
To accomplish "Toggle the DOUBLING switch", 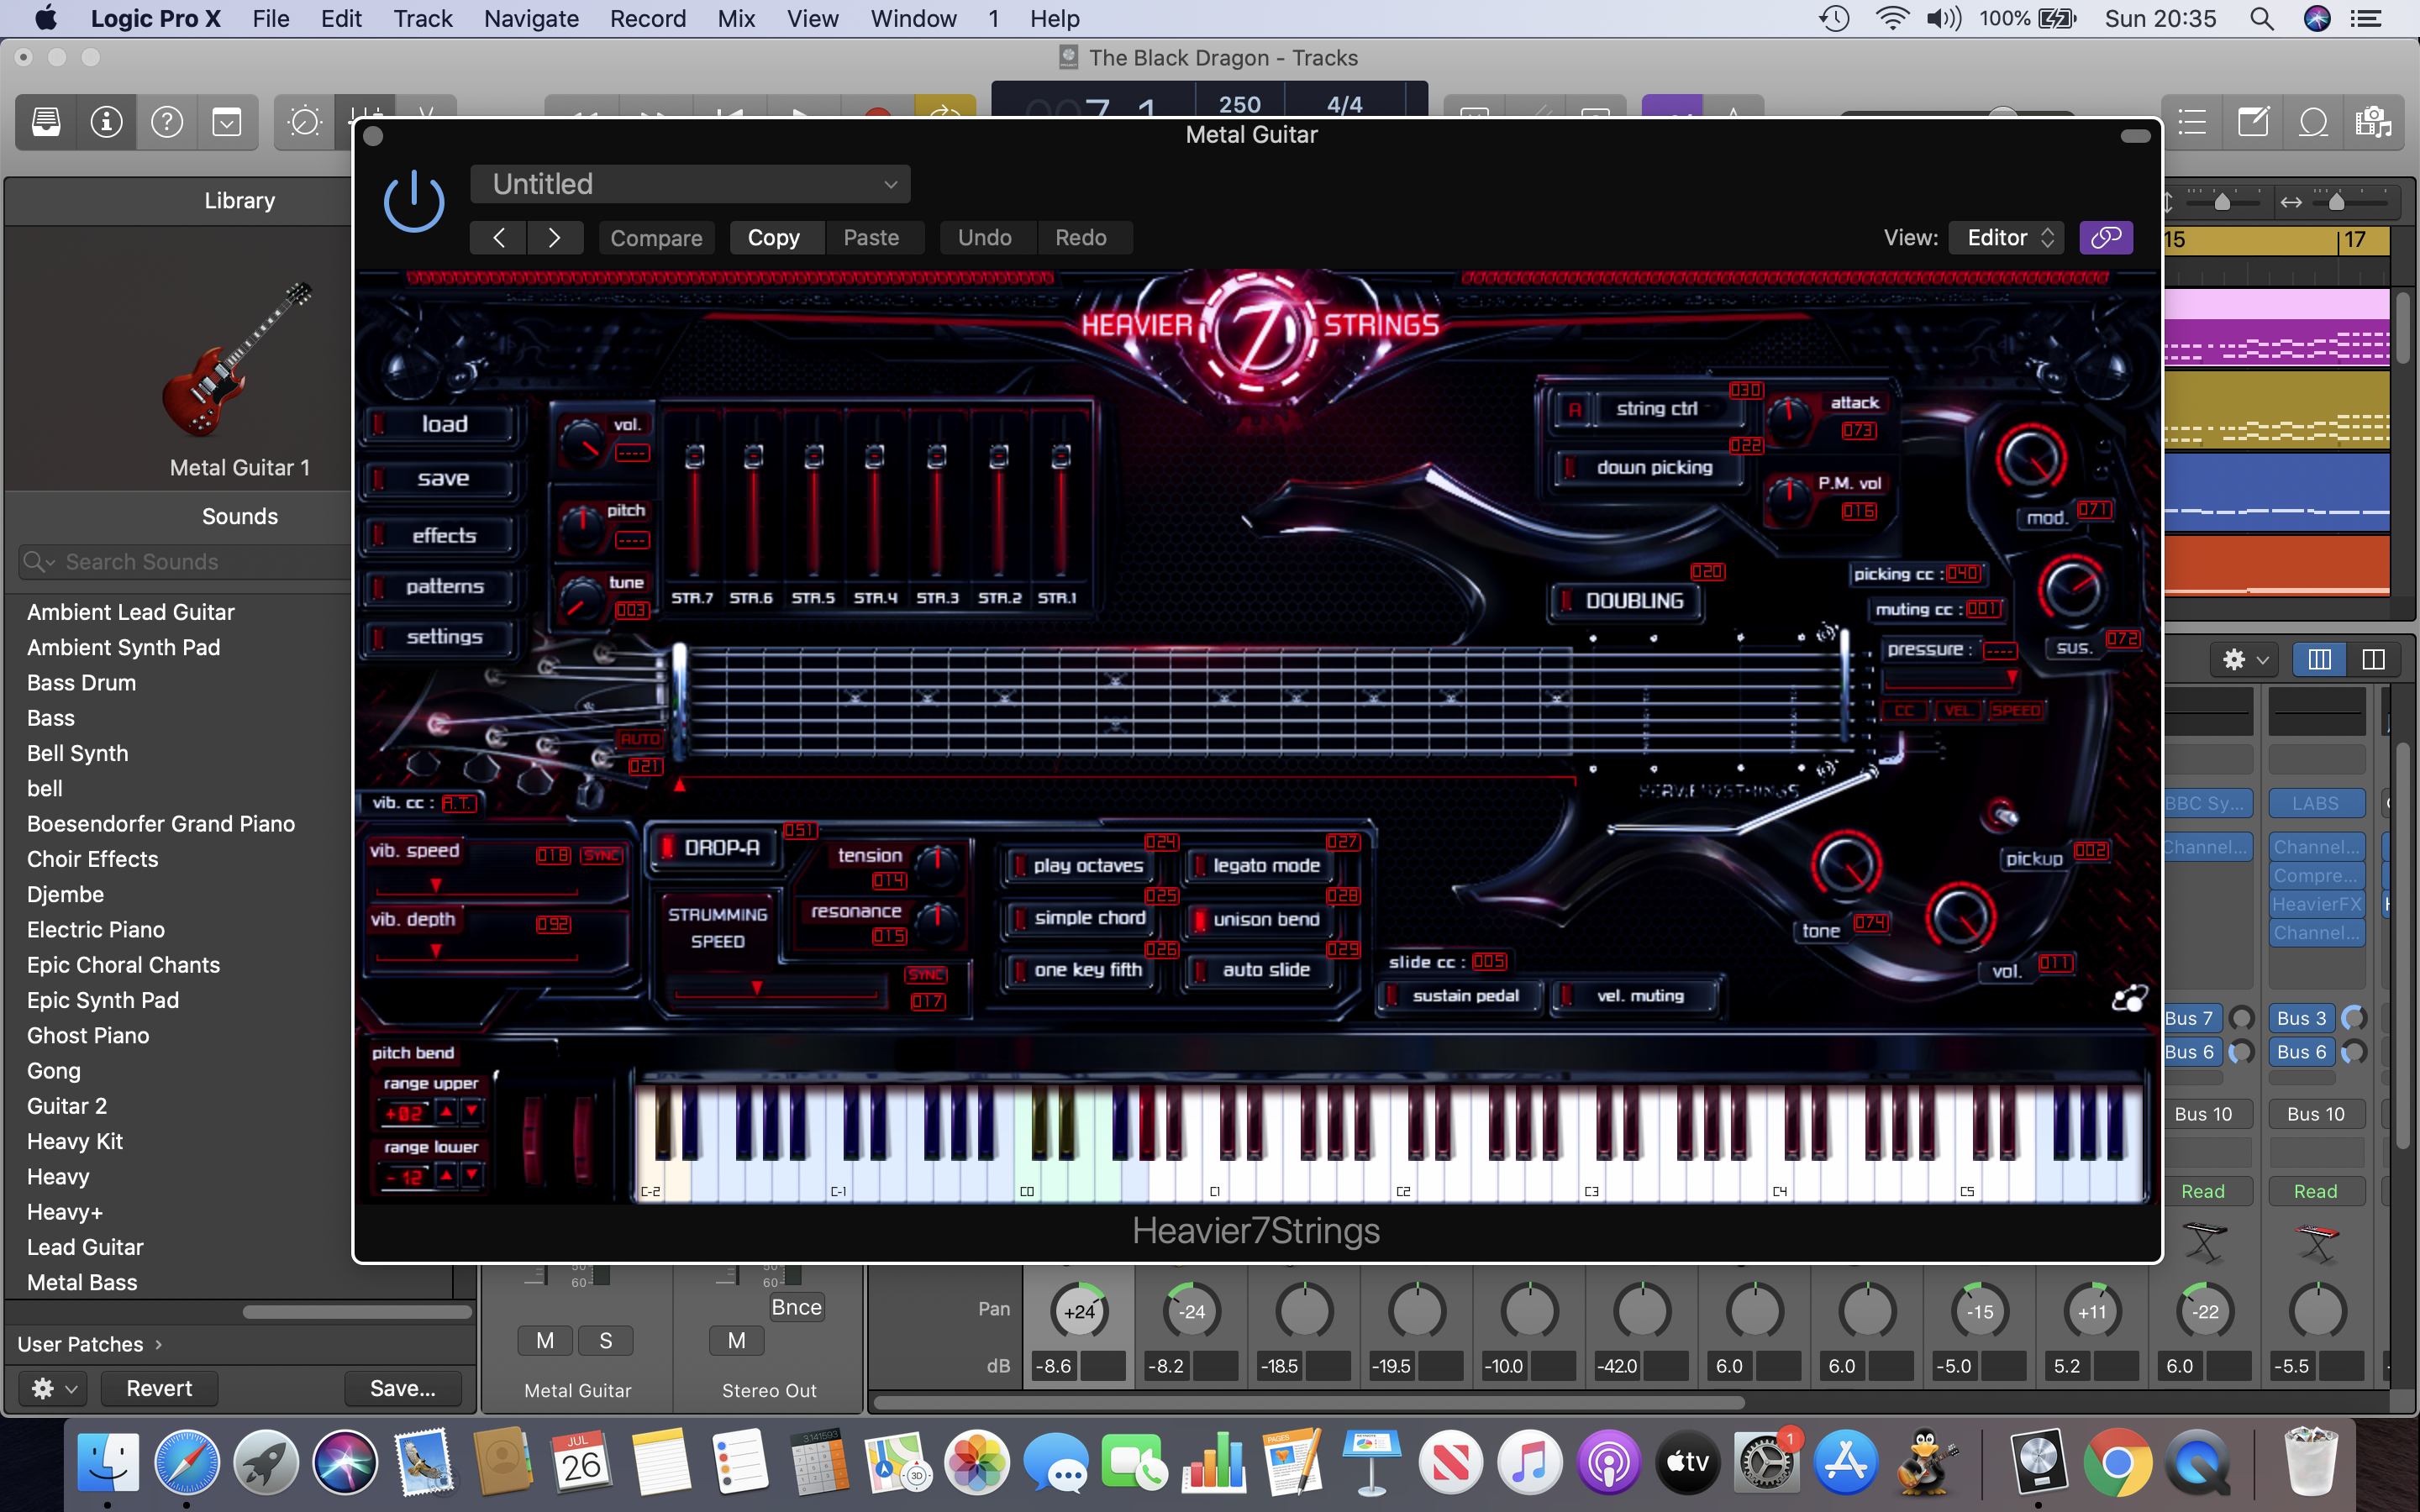I will click(x=1626, y=601).
